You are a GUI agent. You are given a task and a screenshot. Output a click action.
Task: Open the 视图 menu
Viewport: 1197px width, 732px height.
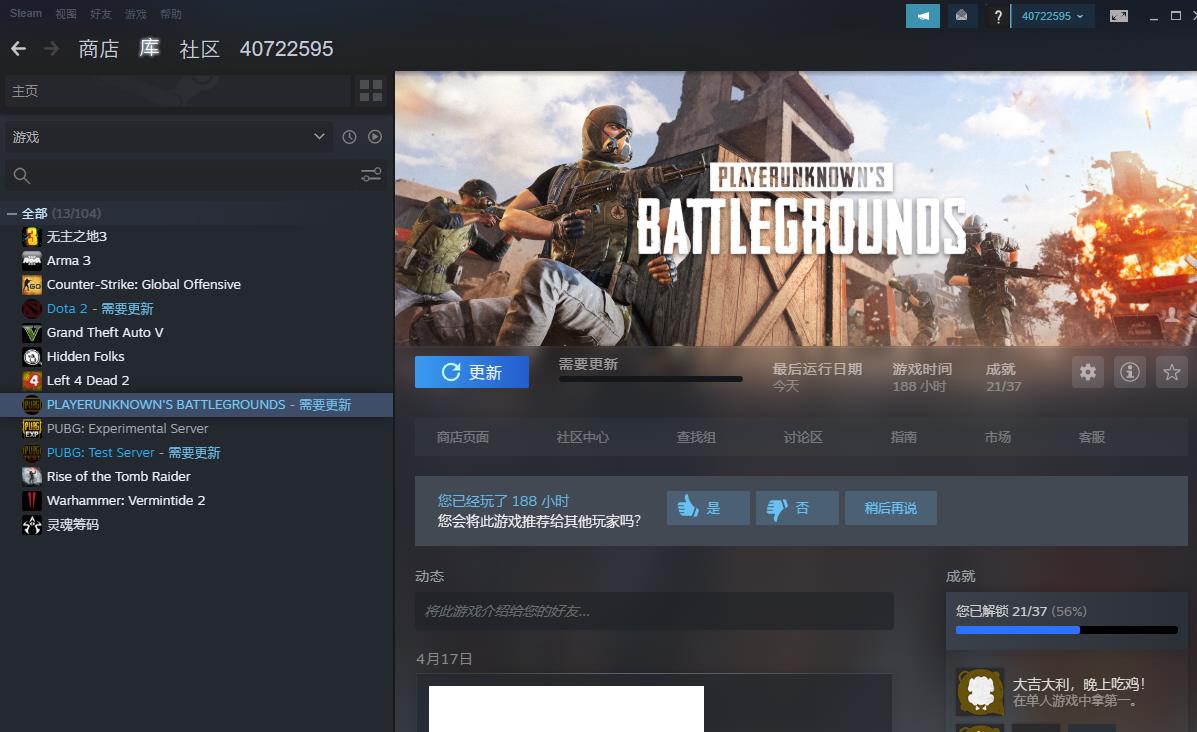pos(66,14)
